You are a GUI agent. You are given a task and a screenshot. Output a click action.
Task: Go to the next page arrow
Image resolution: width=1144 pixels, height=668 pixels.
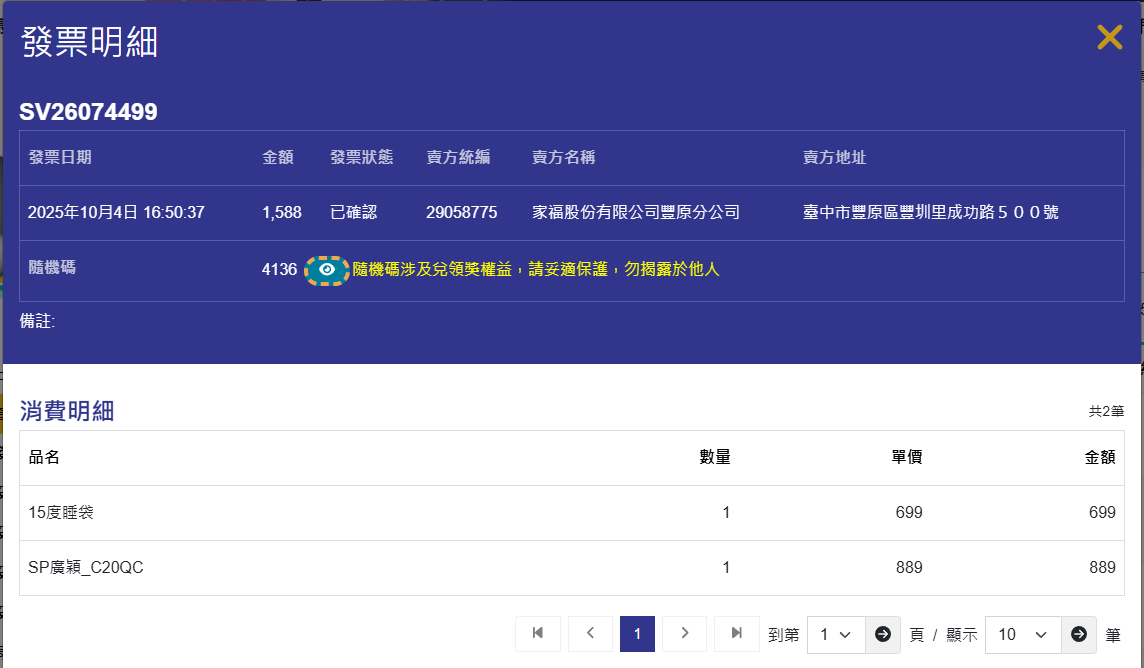pyautogui.click(x=684, y=634)
